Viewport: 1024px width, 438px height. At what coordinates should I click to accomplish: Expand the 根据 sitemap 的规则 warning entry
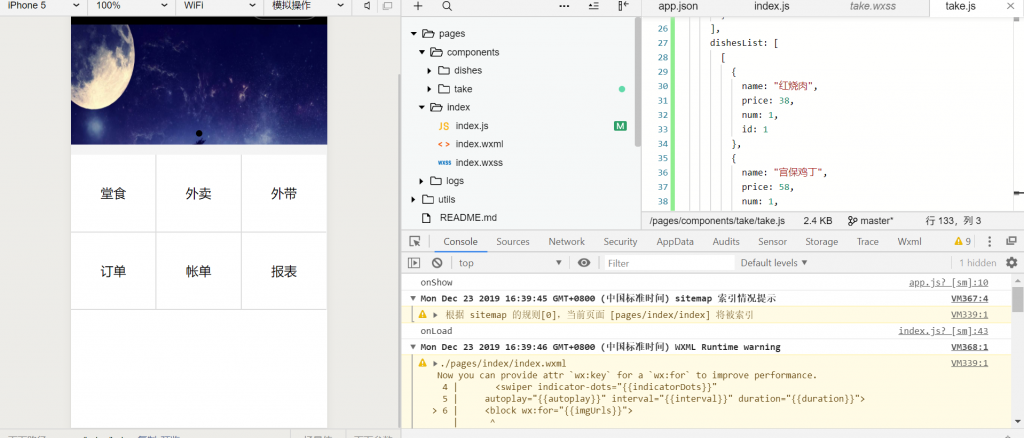tap(436, 315)
